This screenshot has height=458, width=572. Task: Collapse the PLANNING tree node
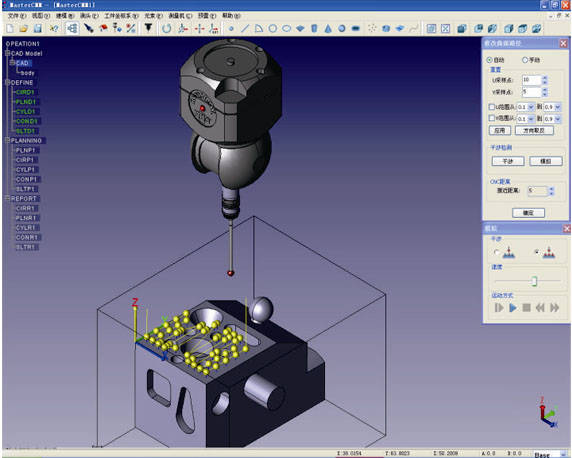[7, 140]
